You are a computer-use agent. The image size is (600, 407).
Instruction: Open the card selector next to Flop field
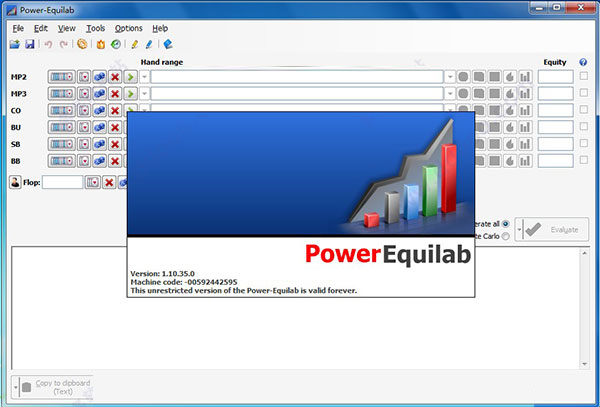[93, 182]
